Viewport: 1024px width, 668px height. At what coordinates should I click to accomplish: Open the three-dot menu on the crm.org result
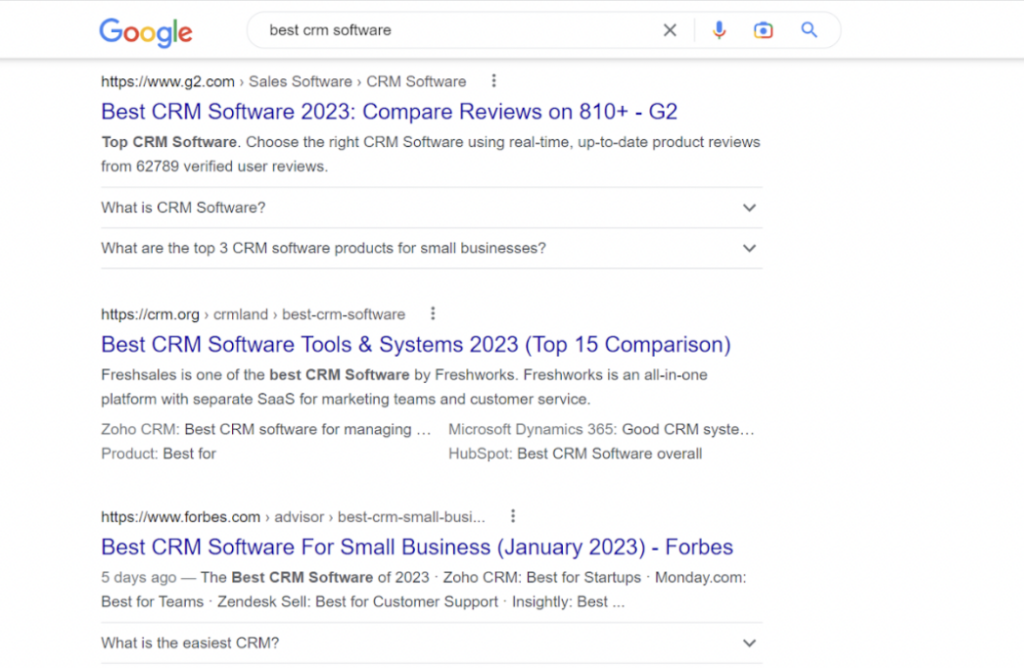(x=433, y=313)
